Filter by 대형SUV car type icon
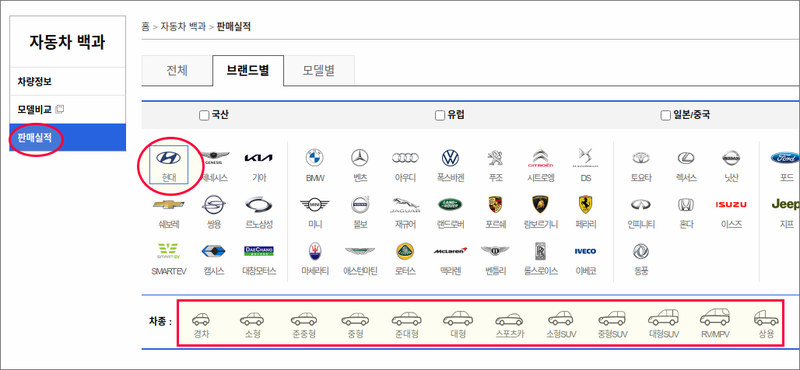The image size is (800, 370). coord(663,317)
